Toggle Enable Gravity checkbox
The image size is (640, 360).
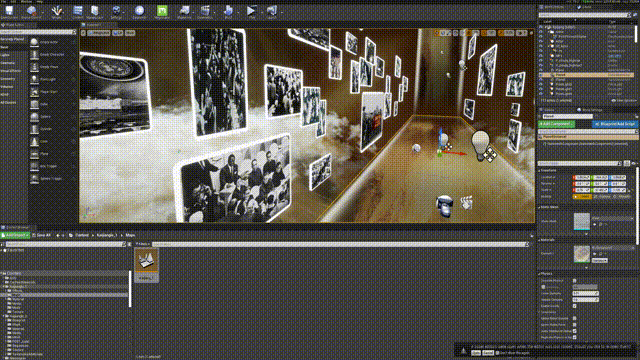click(574, 306)
